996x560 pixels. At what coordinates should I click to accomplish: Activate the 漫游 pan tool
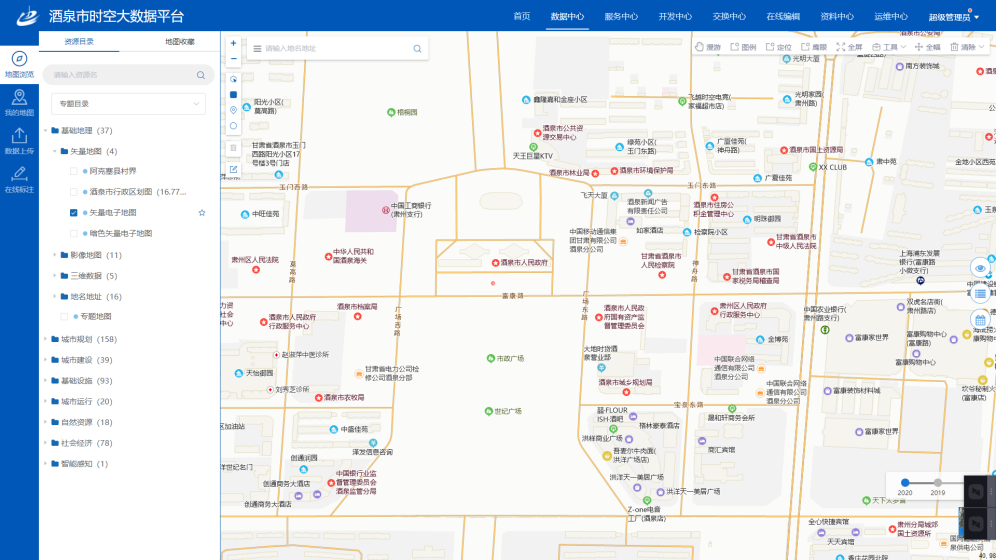point(707,47)
